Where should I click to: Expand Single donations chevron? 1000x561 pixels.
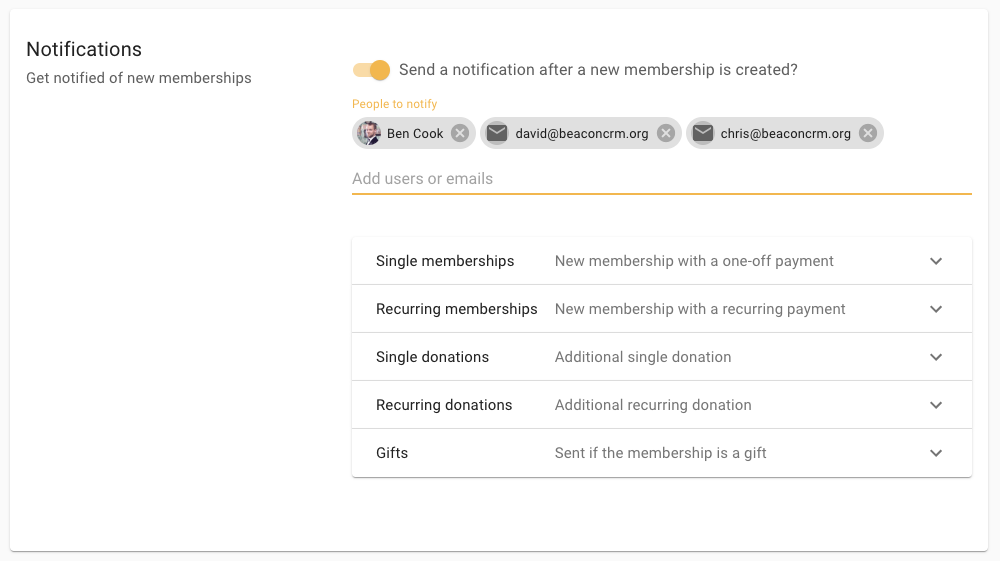(x=936, y=357)
